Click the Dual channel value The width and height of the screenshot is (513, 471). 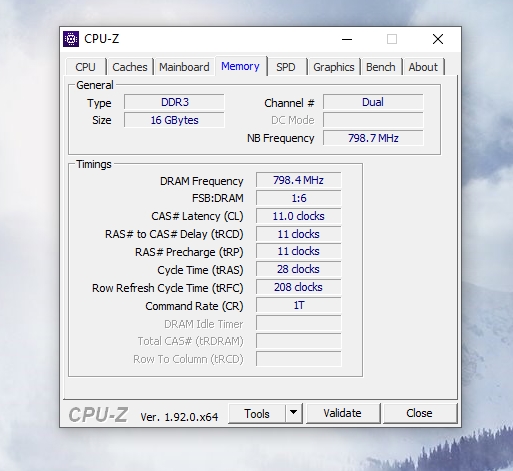click(373, 102)
